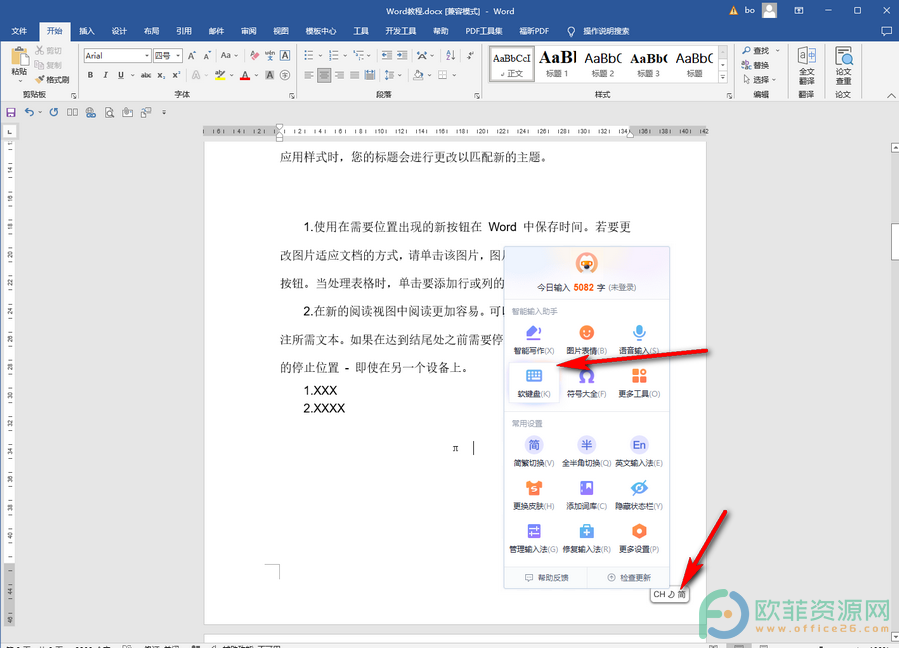Open 添加词库 dictionary tool
This screenshot has height=648, width=899.
click(x=586, y=495)
